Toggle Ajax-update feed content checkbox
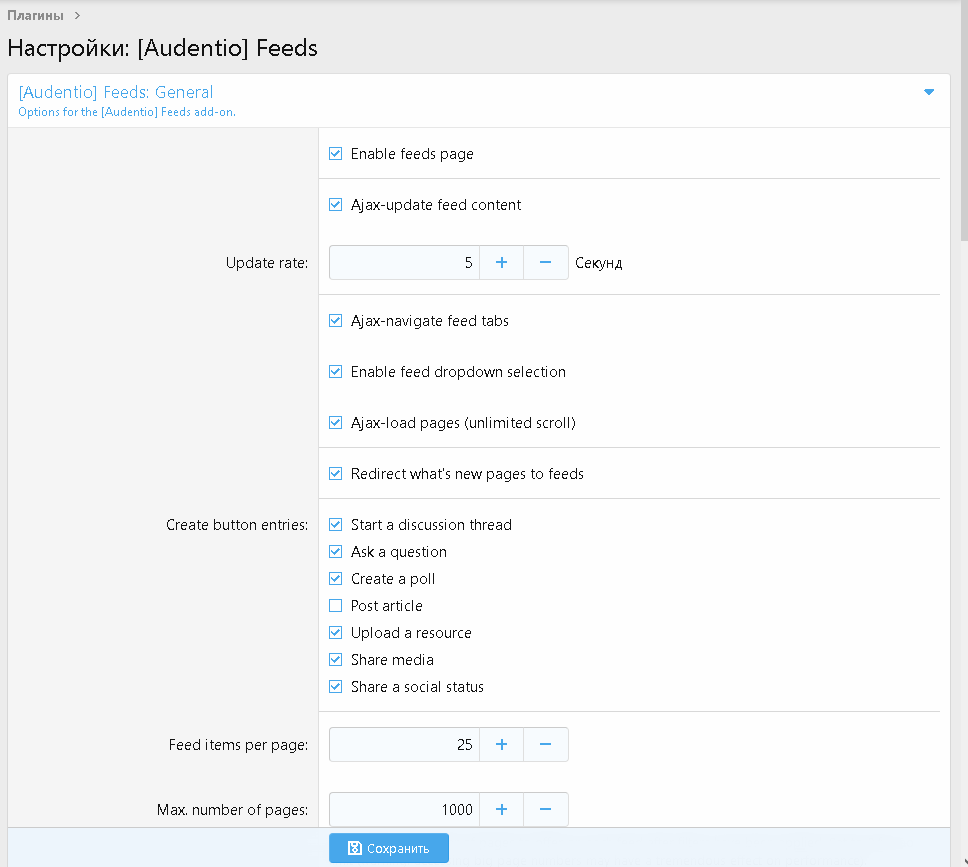Image resolution: width=968 pixels, height=867 pixels. (335, 204)
